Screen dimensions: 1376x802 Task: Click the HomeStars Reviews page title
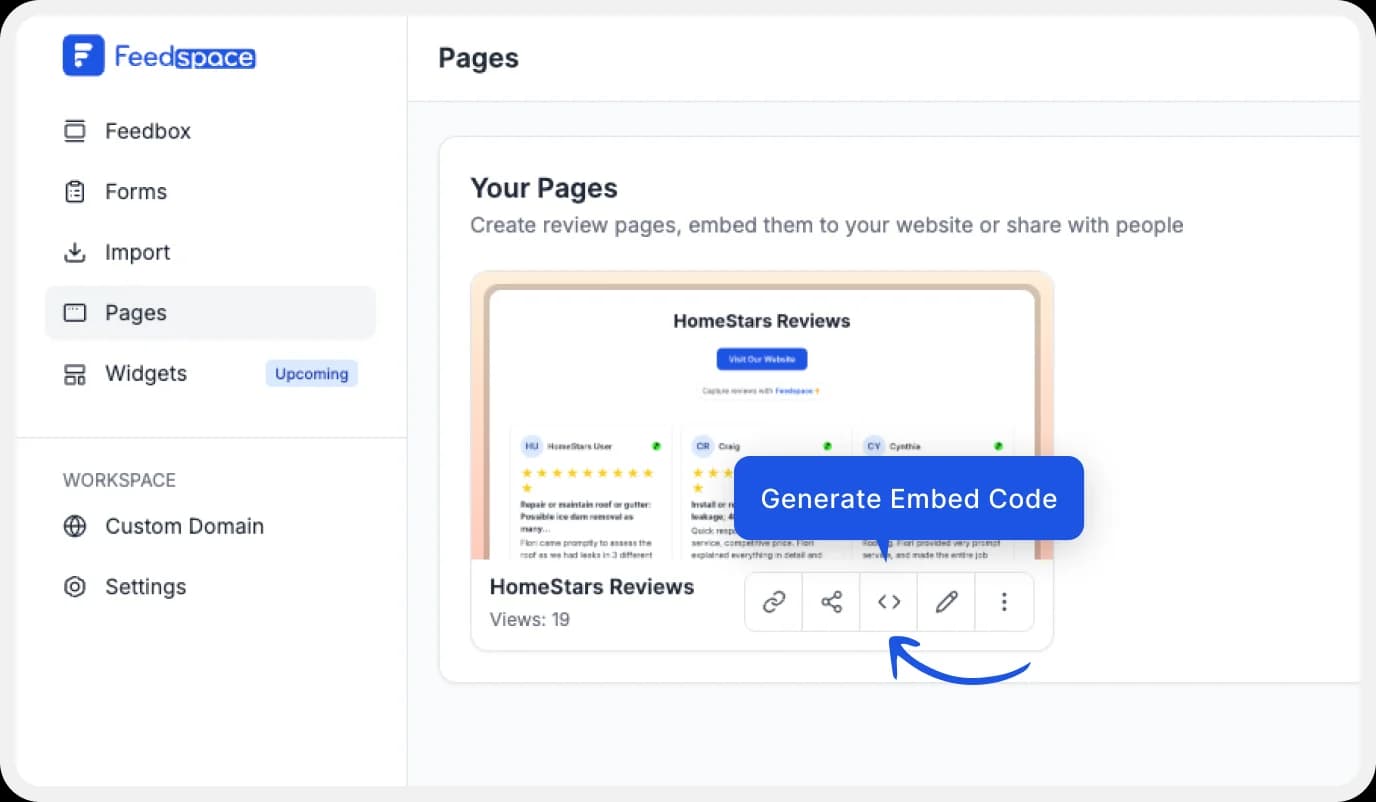tap(591, 587)
